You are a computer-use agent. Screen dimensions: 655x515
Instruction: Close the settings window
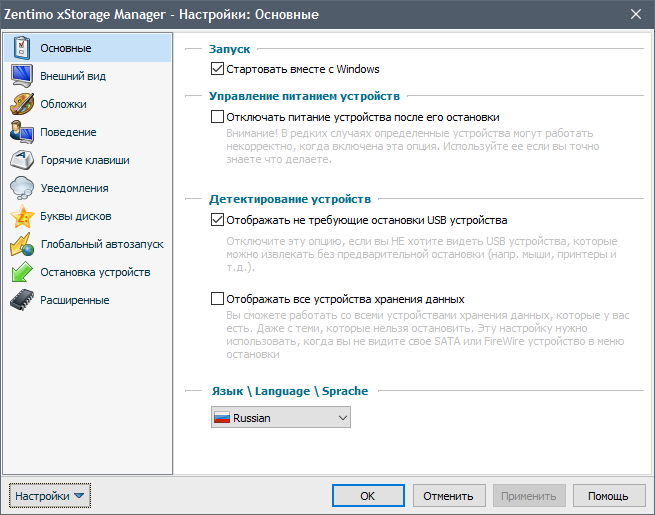(x=636, y=14)
